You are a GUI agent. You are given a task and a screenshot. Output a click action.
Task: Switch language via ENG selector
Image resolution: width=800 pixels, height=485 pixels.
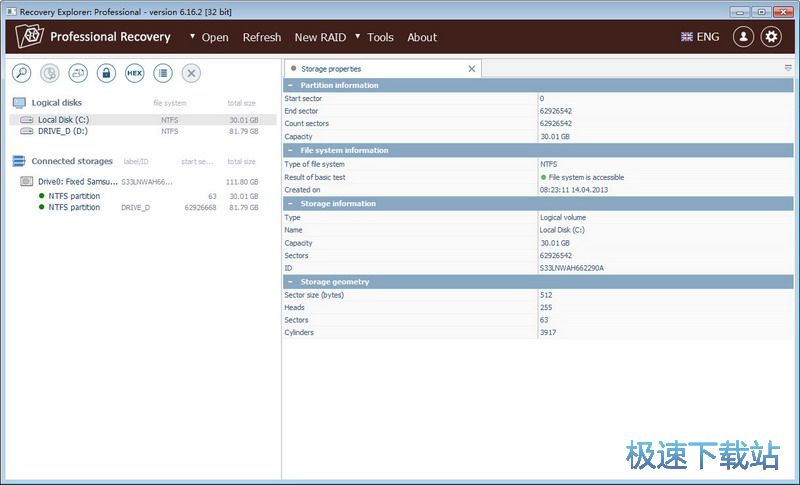tap(700, 37)
